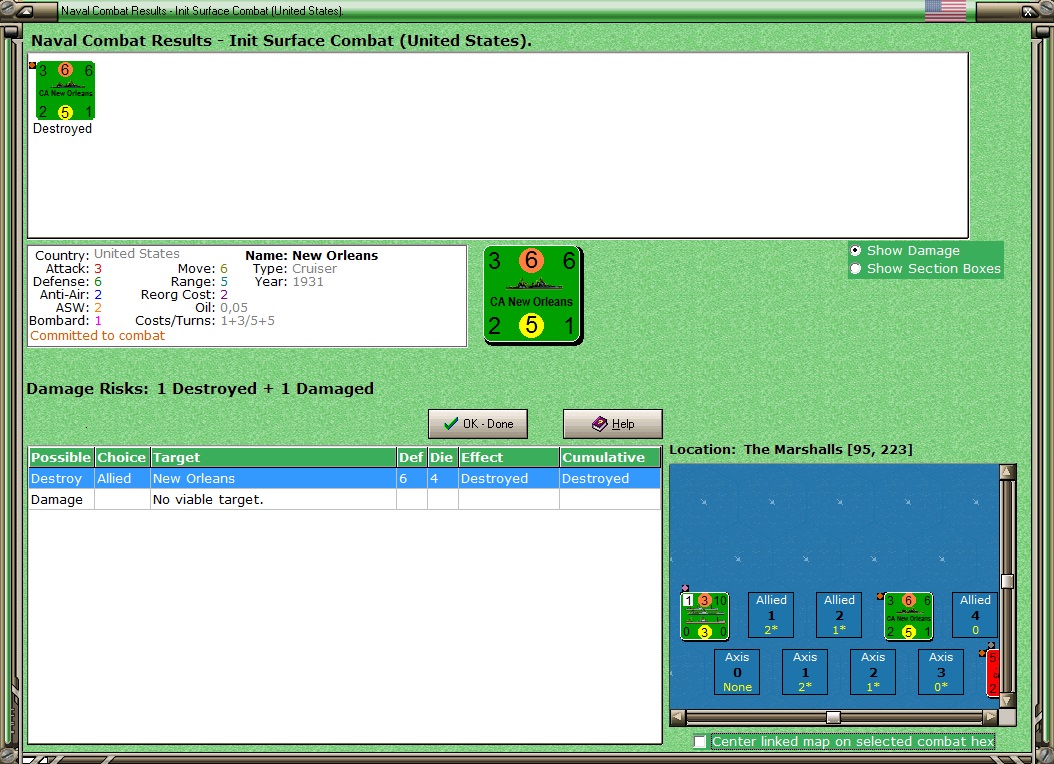Viewport: 1054px width, 764px height.
Task: Click the Allied 1 section box
Action: 771,615
